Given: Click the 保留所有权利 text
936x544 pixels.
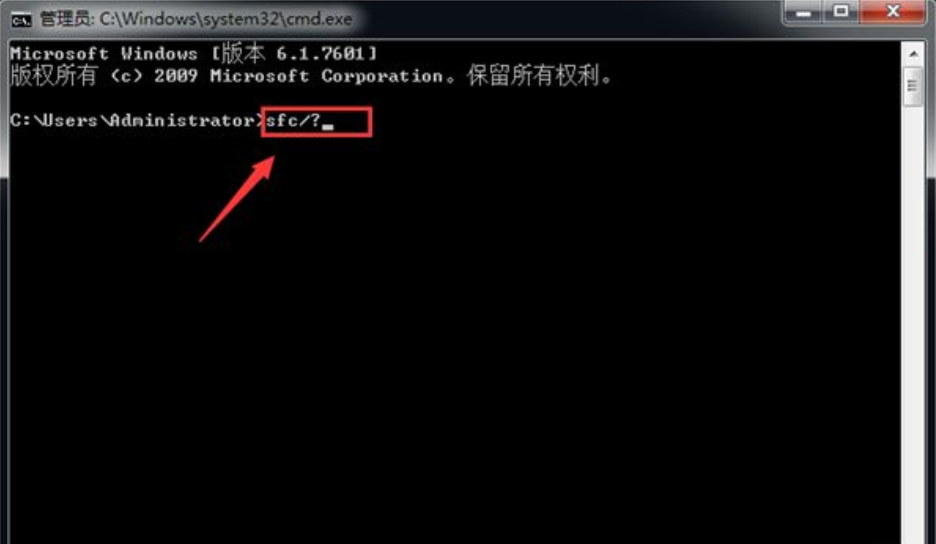Looking at the screenshot, I should [x=533, y=76].
